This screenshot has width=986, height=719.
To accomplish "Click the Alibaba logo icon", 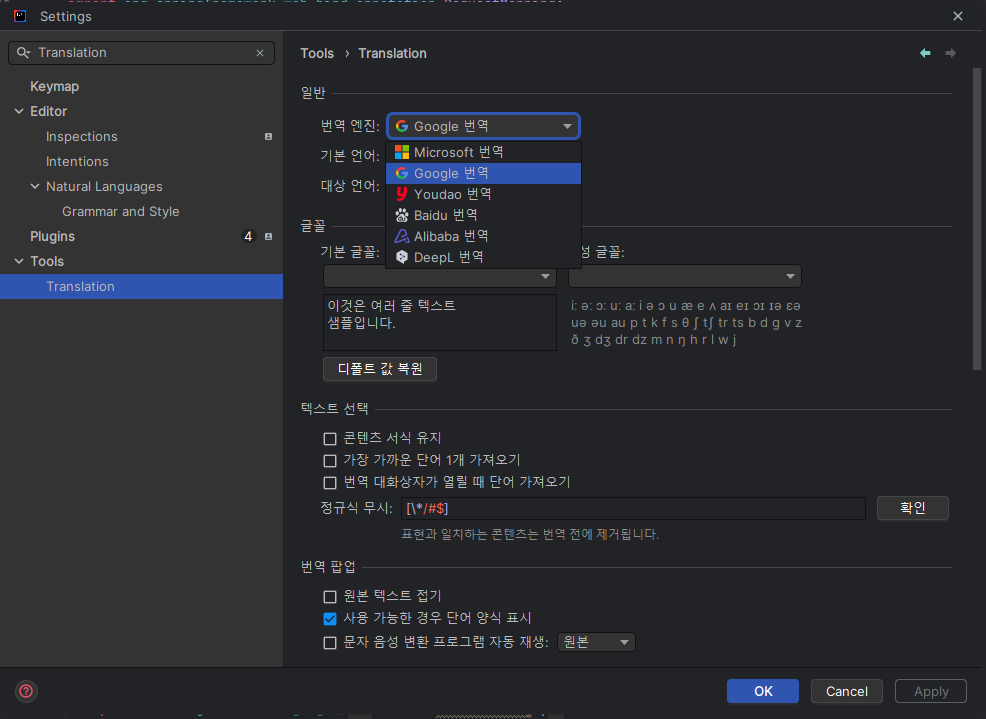I will click(x=402, y=236).
